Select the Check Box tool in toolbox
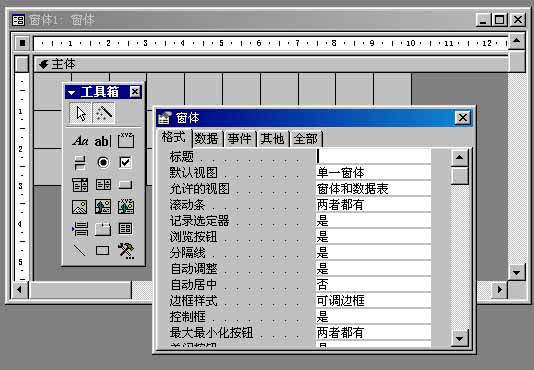 [125, 163]
